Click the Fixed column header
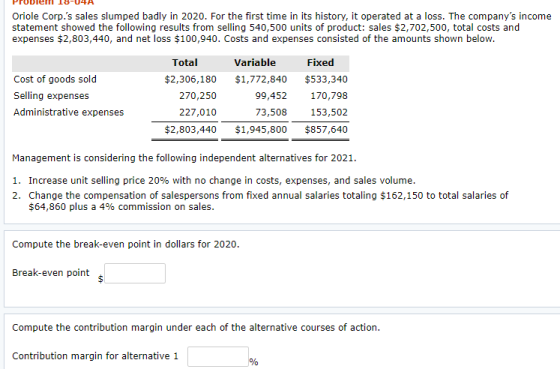The height and width of the screenshot is (369, 560). [x=320, y=63]
